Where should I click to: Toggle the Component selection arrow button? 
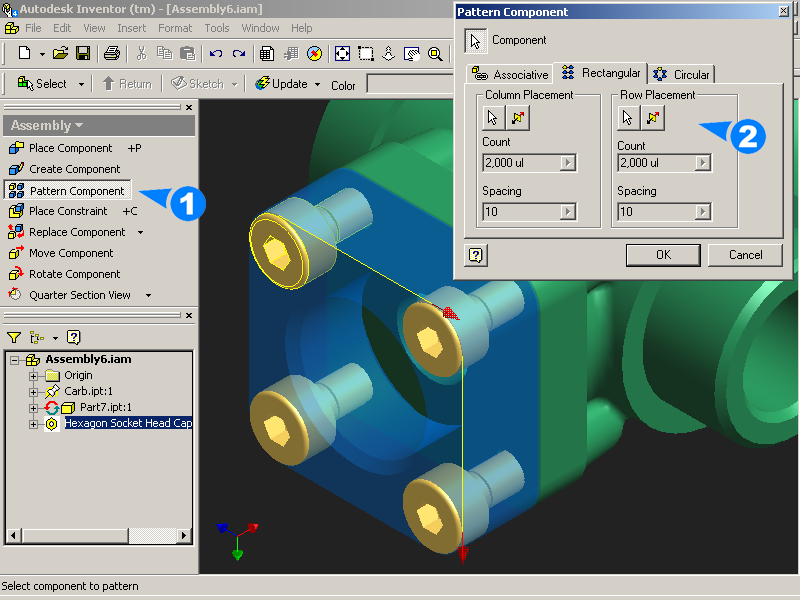pos(476,41)
